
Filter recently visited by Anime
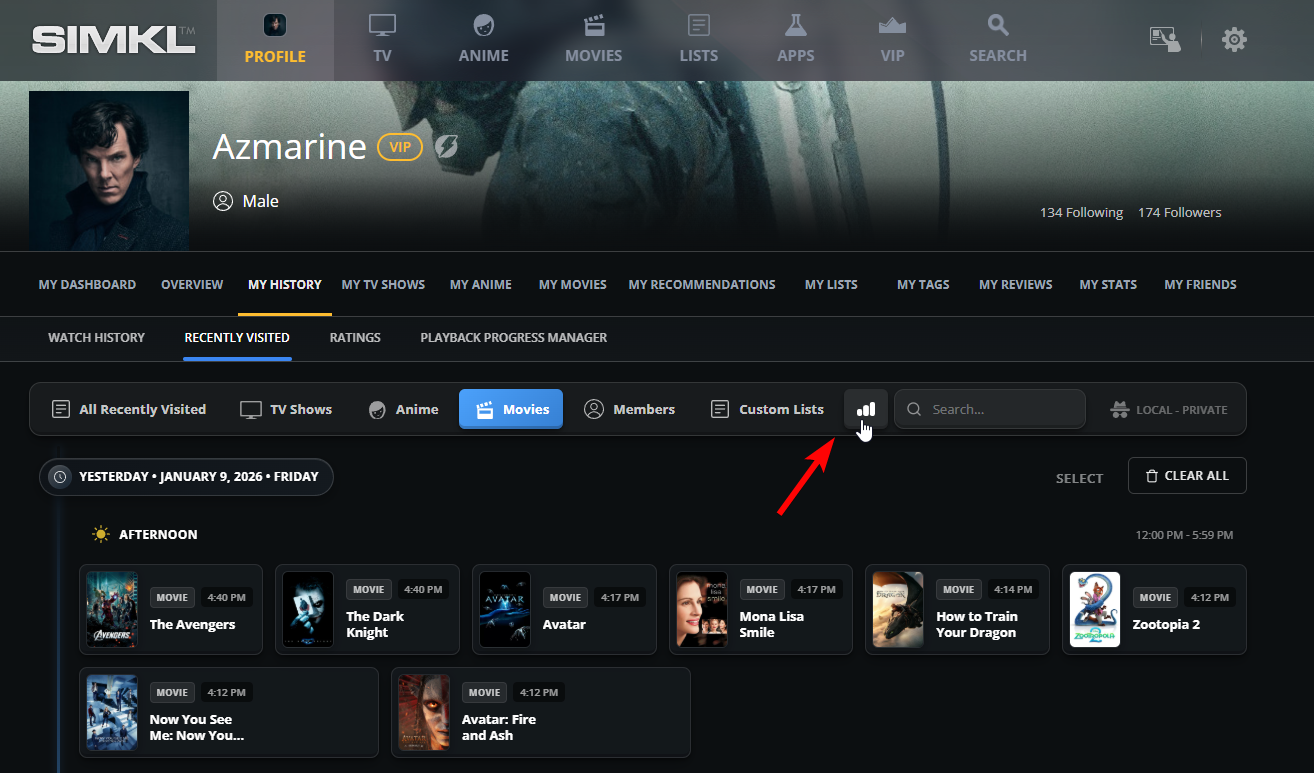pyautogui.click(x=404, y=409)
